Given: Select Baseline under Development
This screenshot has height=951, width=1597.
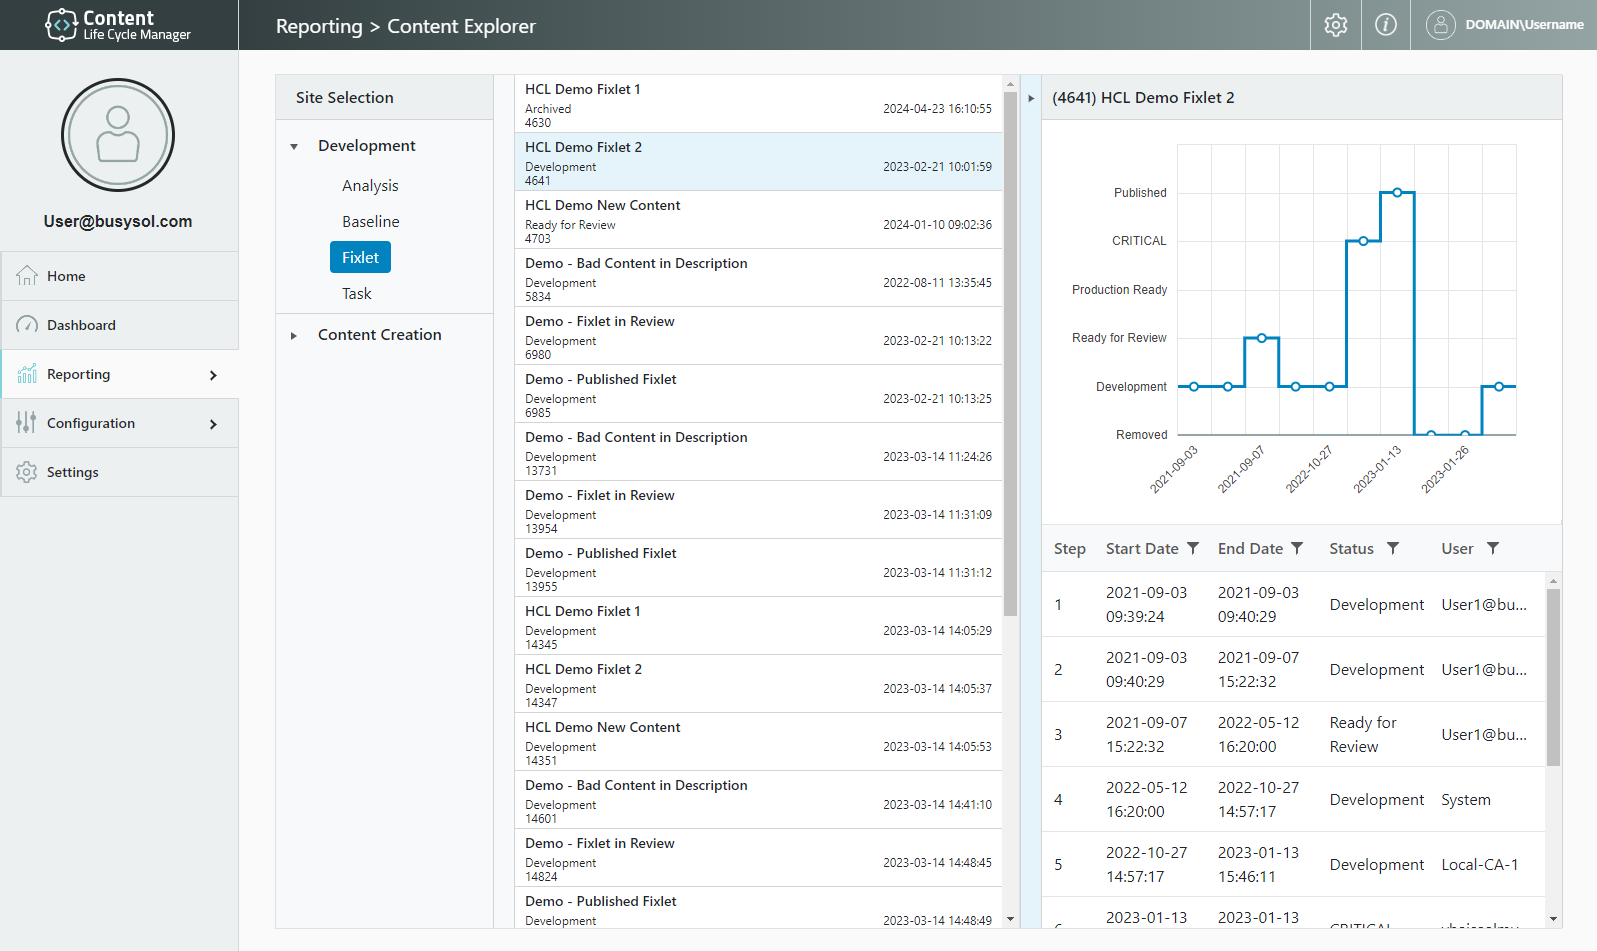Looking at the screenshot, I should 371,222.
